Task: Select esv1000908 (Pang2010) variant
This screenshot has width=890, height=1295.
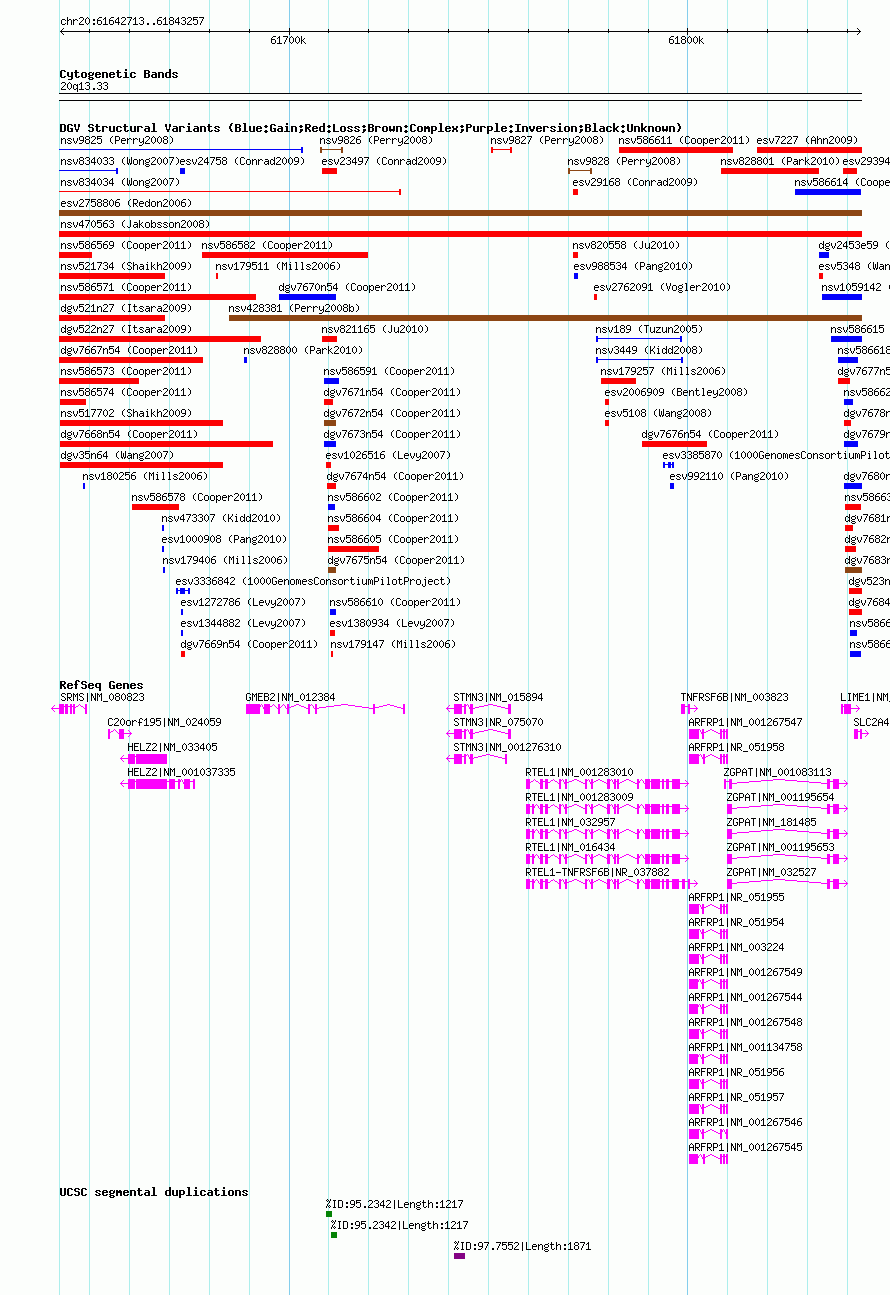Action: [x=163, y=549]
